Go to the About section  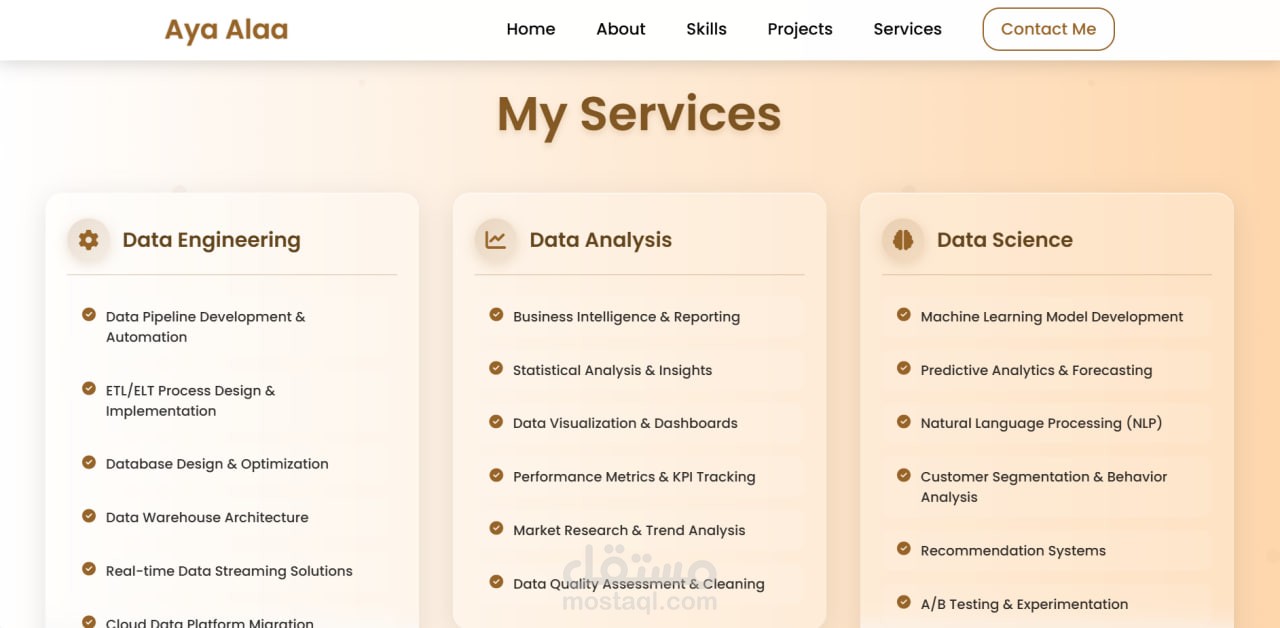[x=621, y=29]
